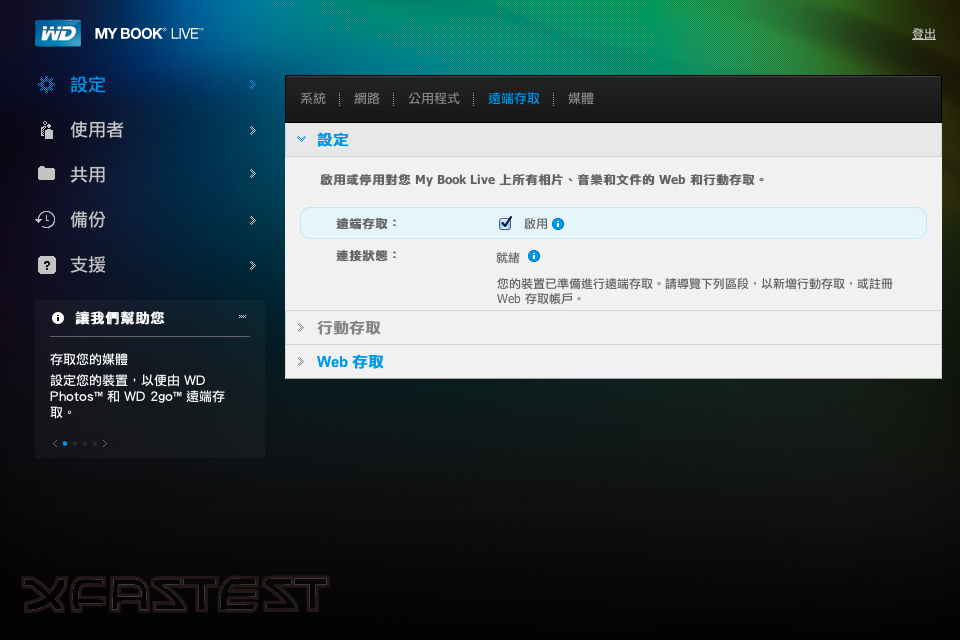Uncheck the 遠端存取 啟用 checkbox
The width and height of the screenshot is (960, 640).
[x=505, y=224]
